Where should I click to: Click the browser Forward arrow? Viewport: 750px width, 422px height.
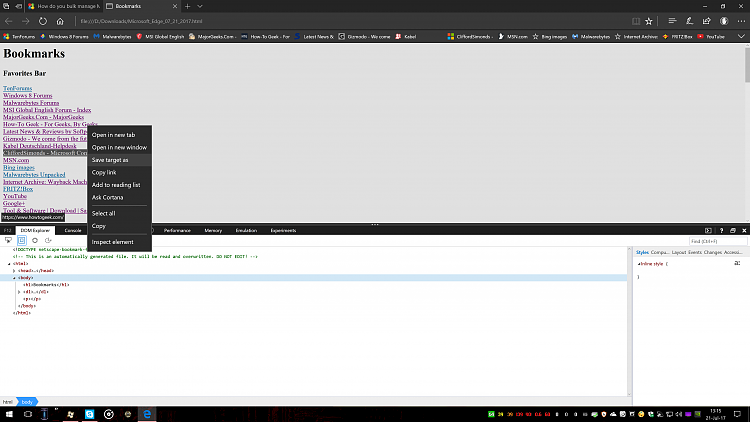pos(25,21)
